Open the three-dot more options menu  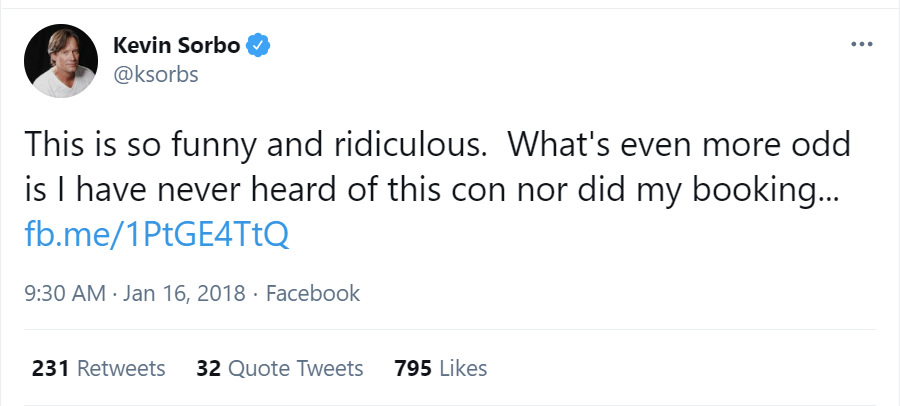coord(861,45)
